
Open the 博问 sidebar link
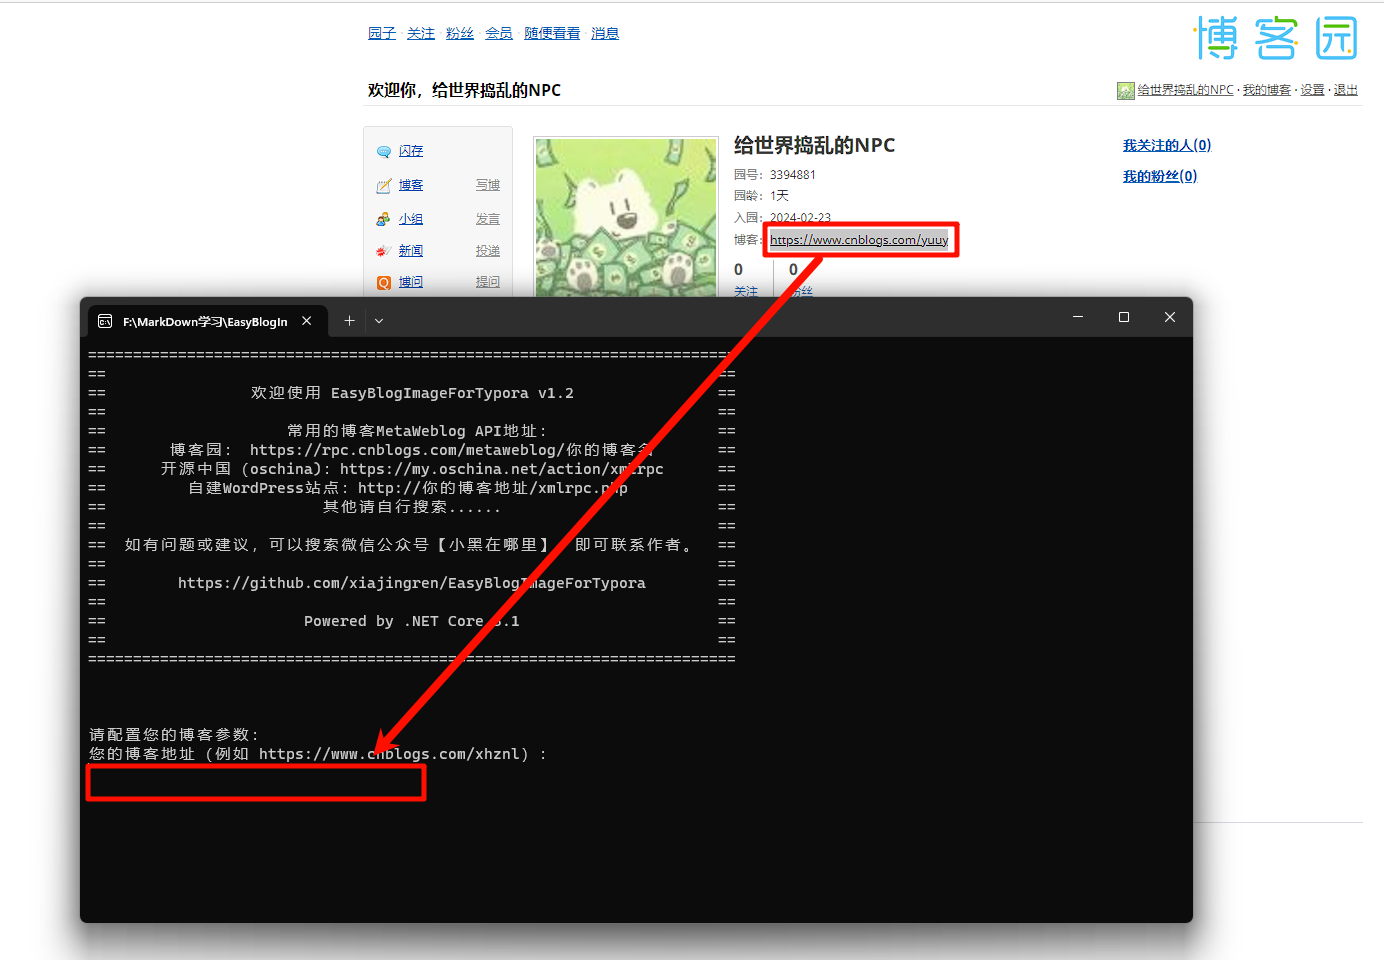(x=411, y=282)
